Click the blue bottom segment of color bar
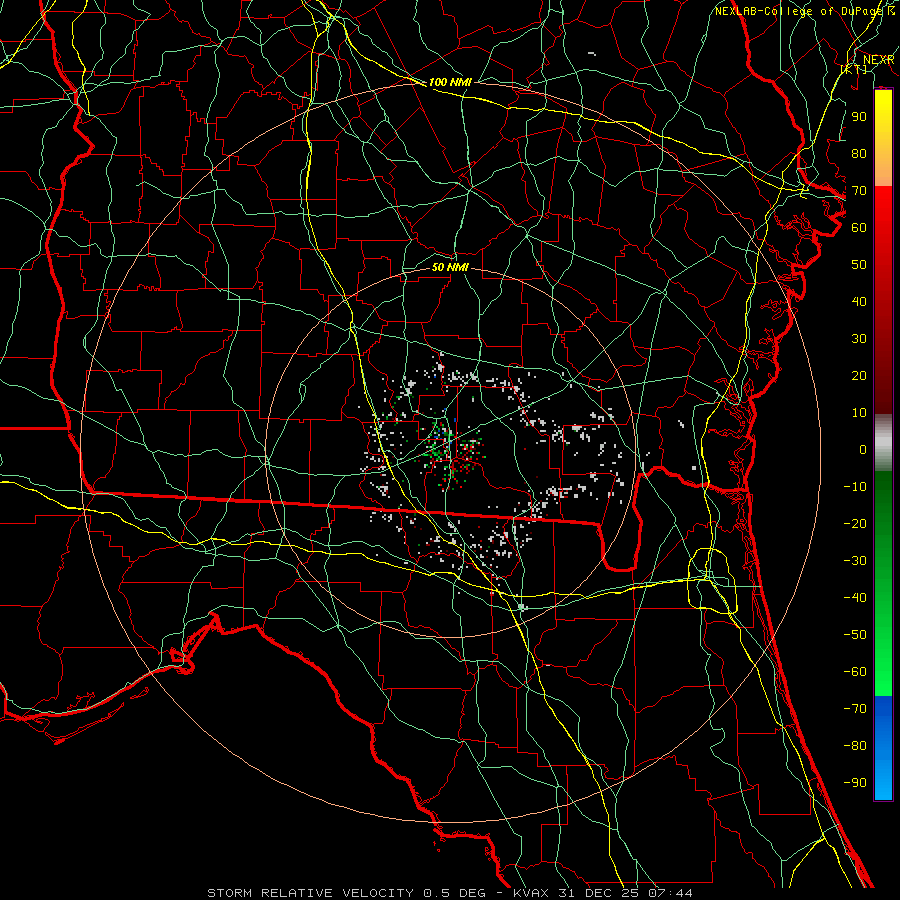This screenshot has width=900, height=900. pos(883,748)
